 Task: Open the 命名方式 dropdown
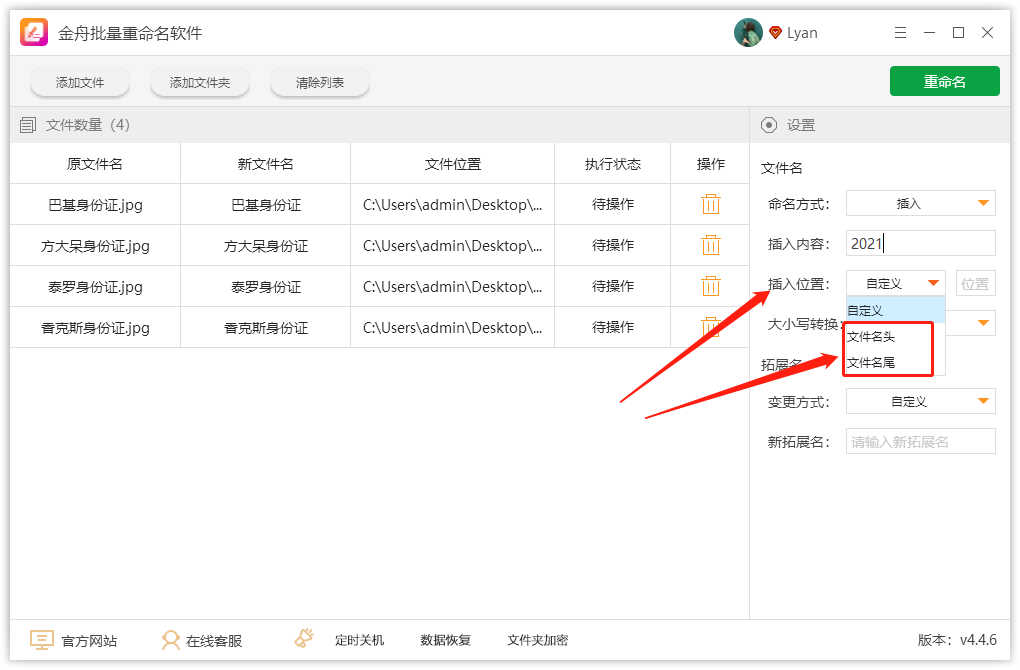919,202
